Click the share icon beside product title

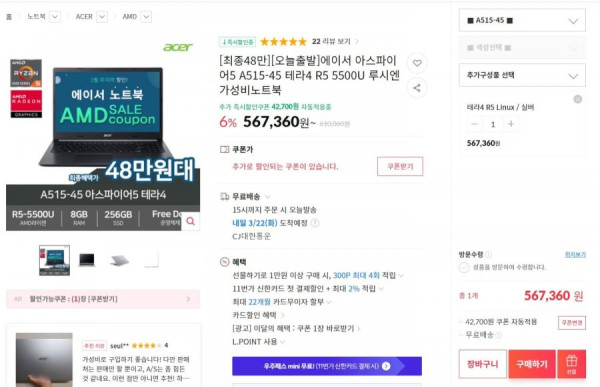(x=417, y=88)
